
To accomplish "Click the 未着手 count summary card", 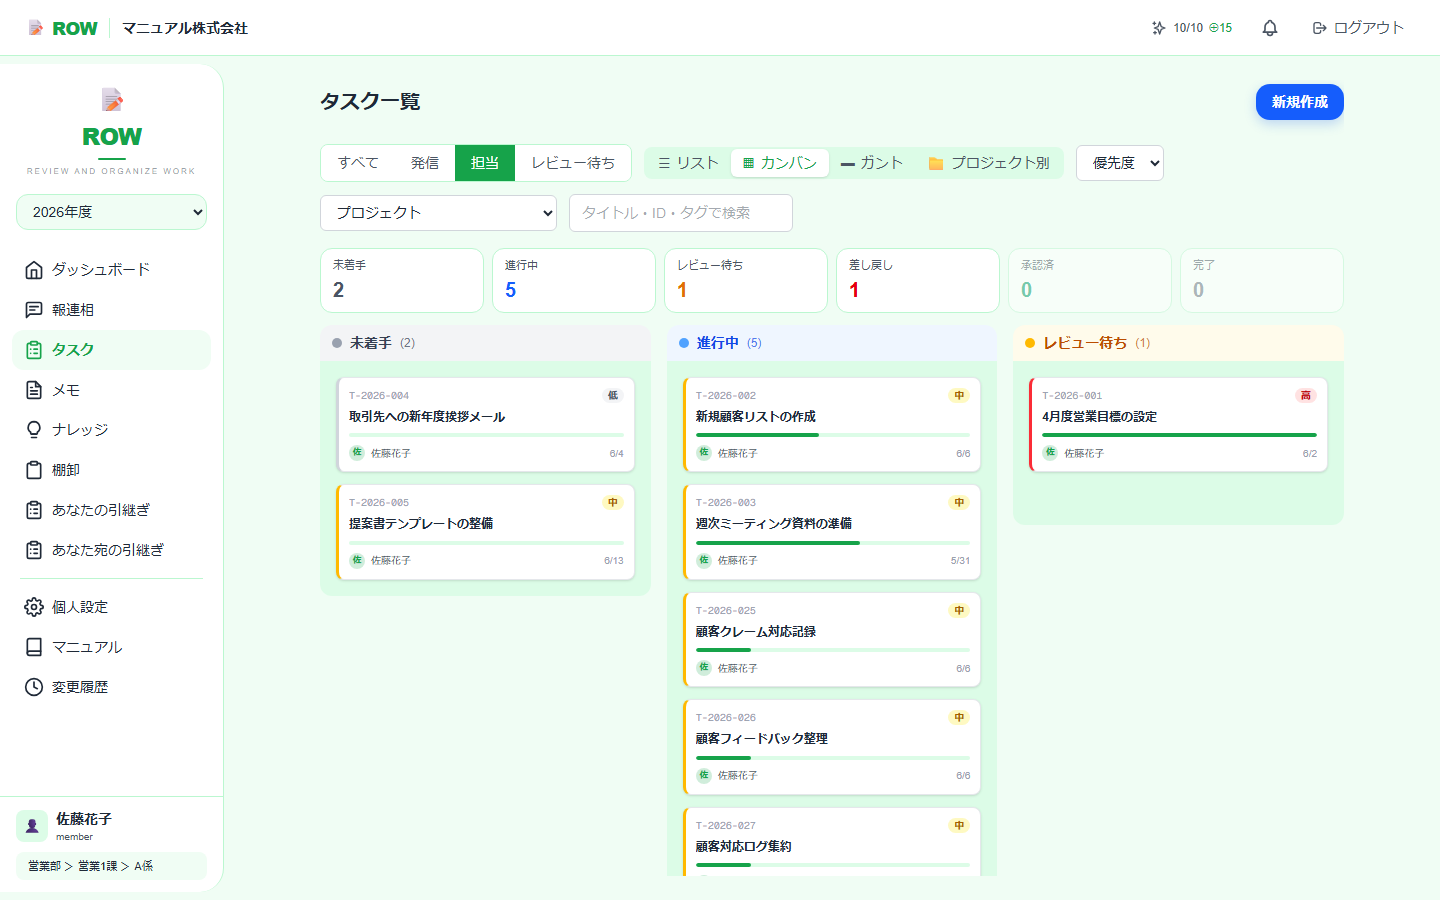I will (402, 280).
